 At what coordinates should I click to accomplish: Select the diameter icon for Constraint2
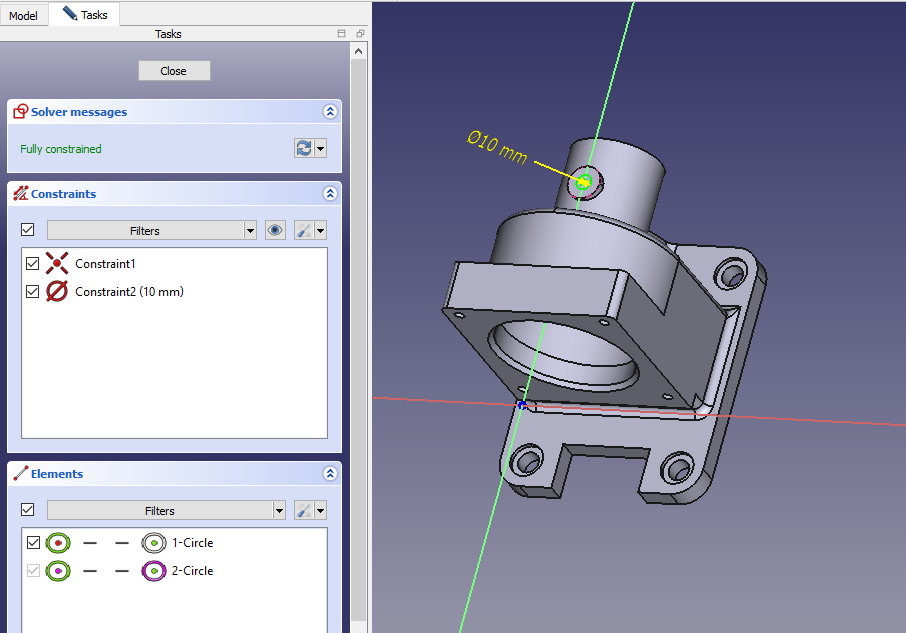pos(57,292)
